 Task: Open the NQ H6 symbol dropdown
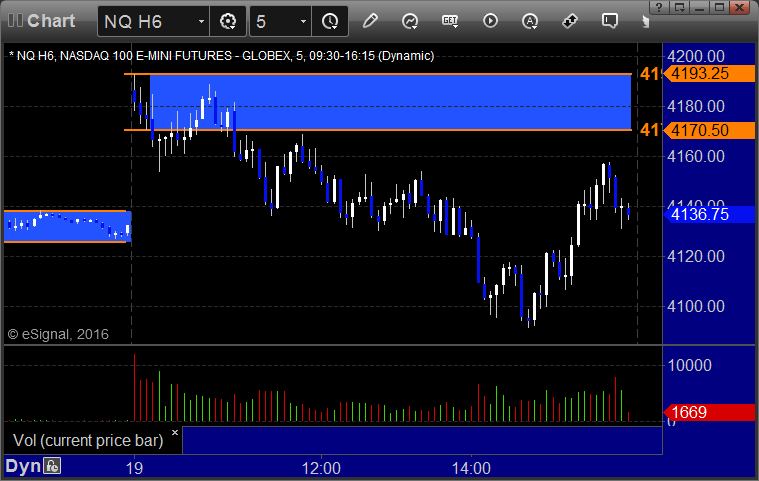pyautogui.click(x=201, y=22)
